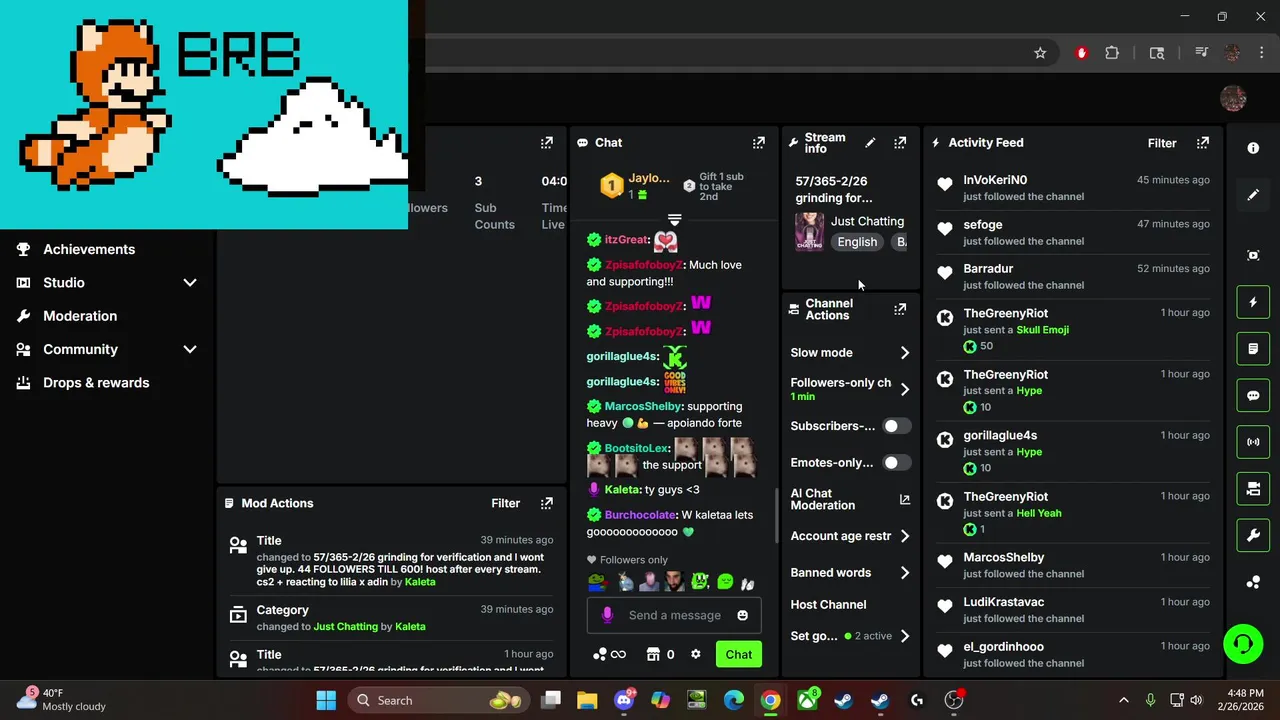Click the three-dots icon in right sidebar
This screenshot has width=1280, height=720.
click(x=1253, y=583)
